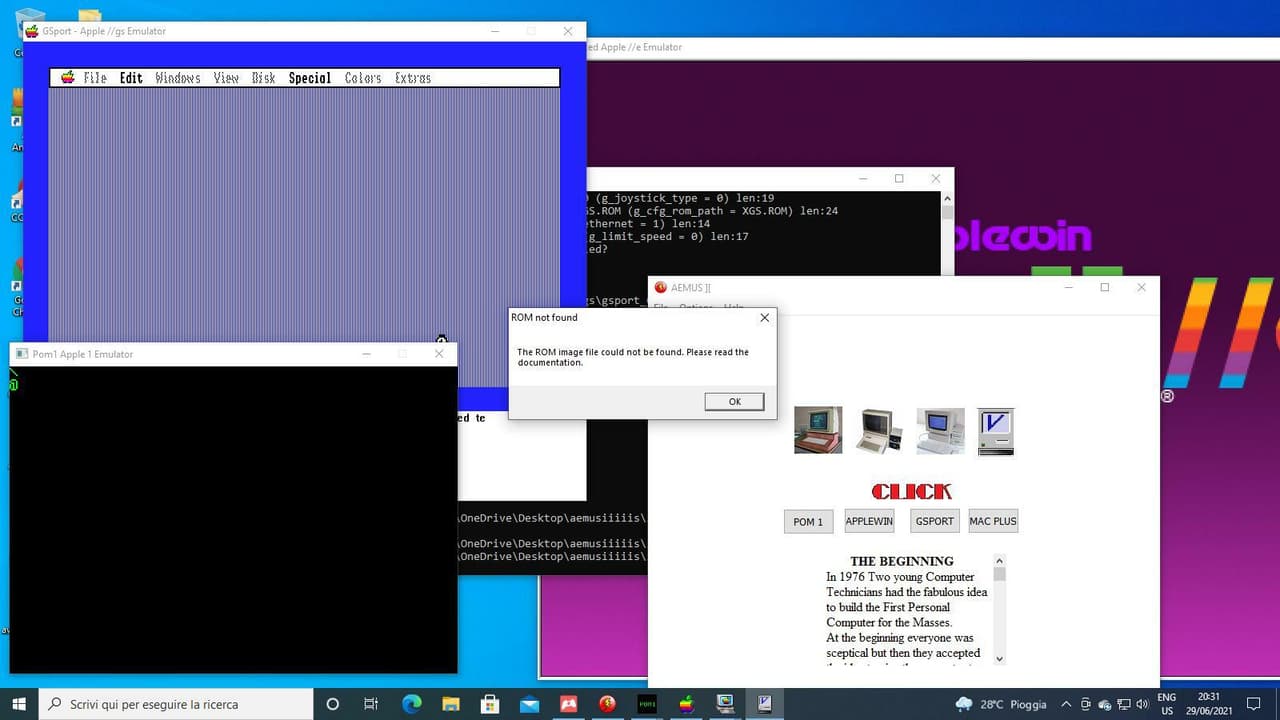Open Task View on taskbar
The width and height of the screenshot is (1280, 720).
[x=371, y=704]
